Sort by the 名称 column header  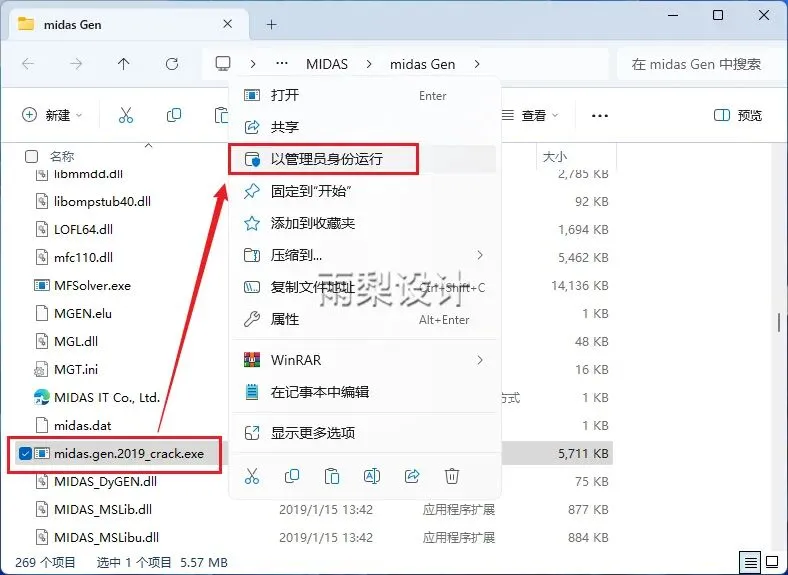(x=62, y=157)
